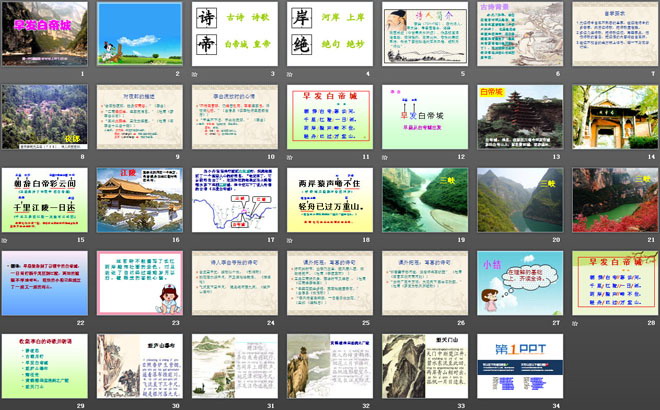Viewport: 660px width, 410px height.
Task: Click slide number 21 label
Action: (652, 240)
